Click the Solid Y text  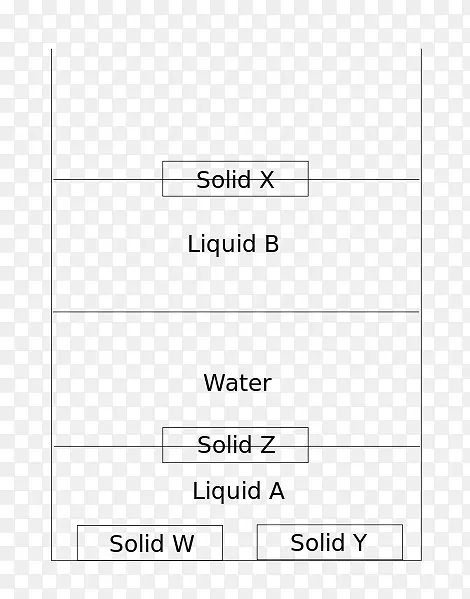tap(329, 542)
